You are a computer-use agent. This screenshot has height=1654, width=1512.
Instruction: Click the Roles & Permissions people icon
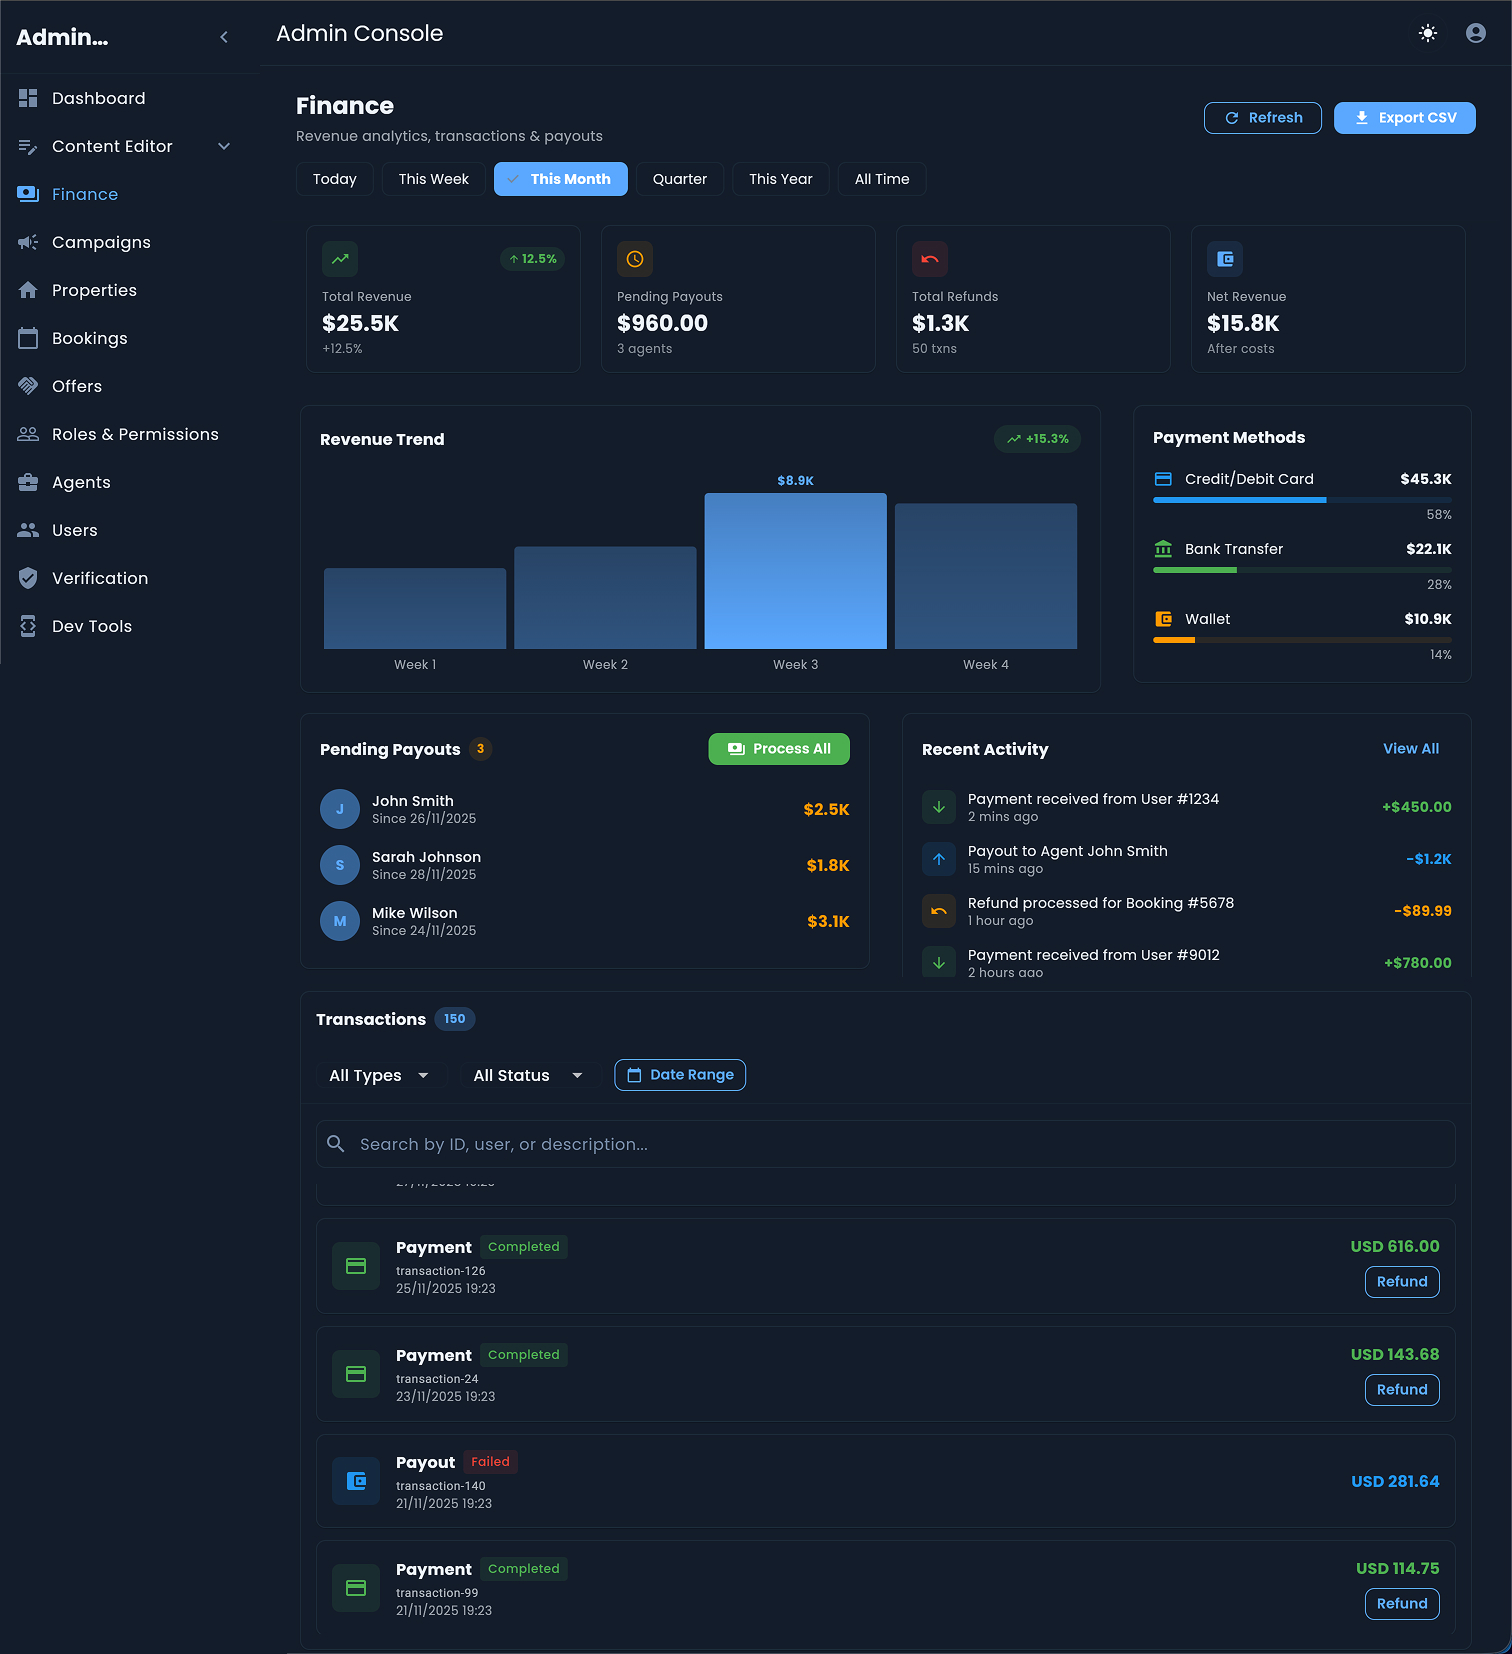[28, 434]
